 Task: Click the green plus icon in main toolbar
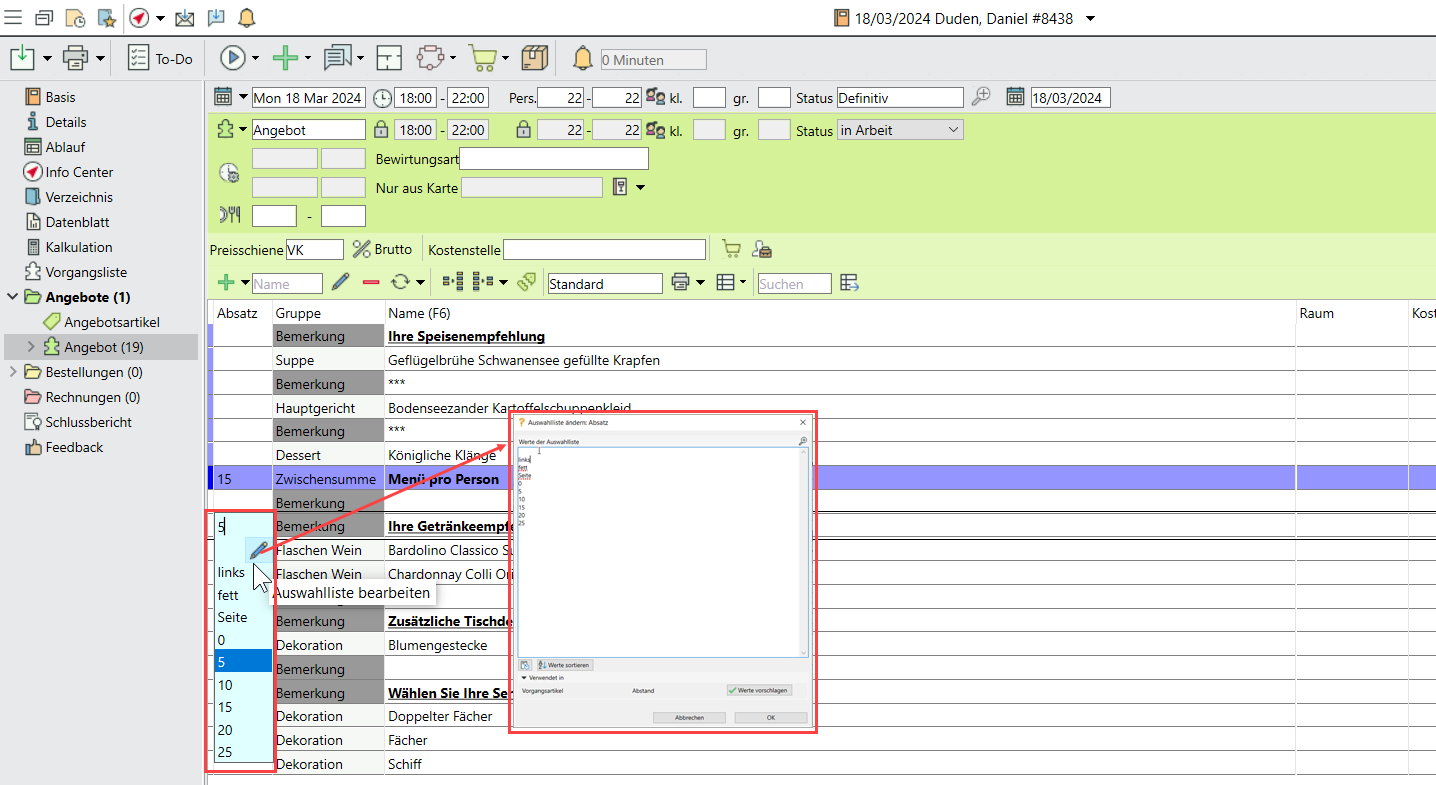click(286, 59)
